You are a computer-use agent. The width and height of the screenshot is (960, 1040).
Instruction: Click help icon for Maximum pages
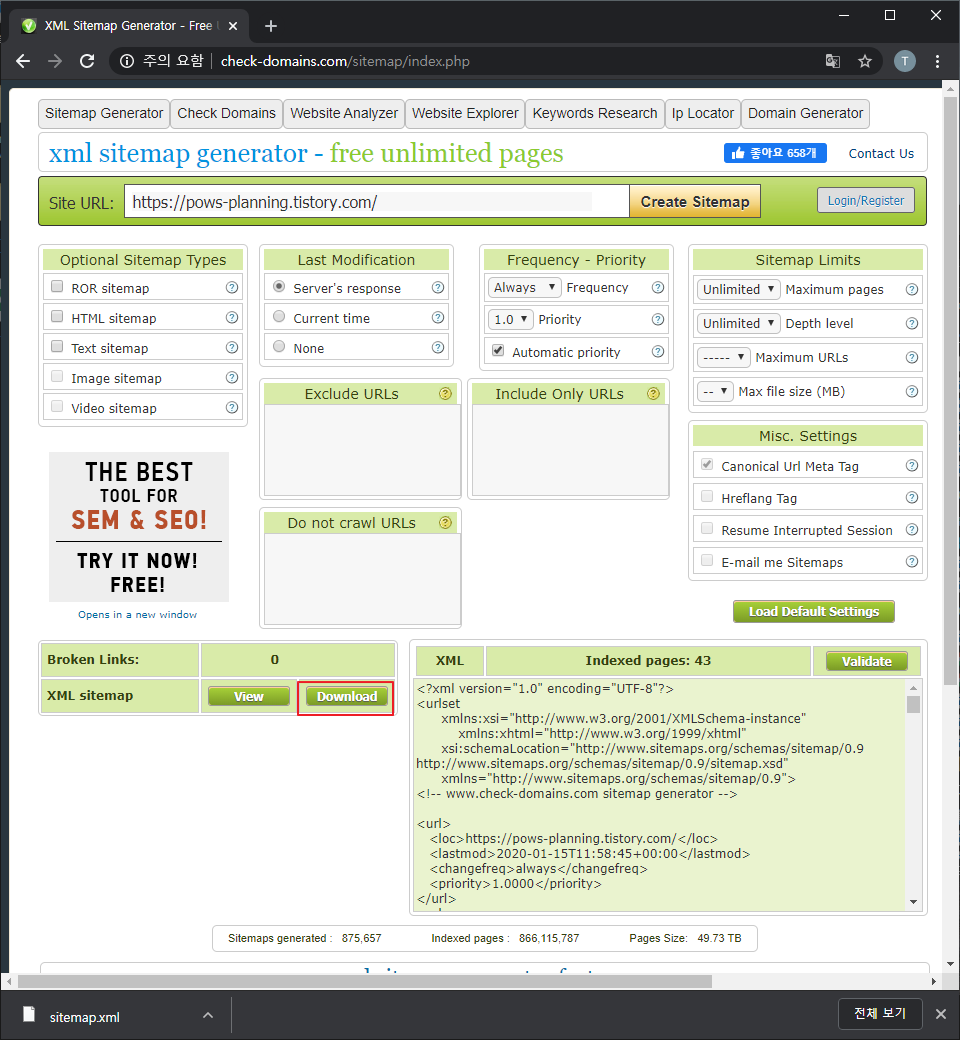pyautogui.click(x=912, y=289)
